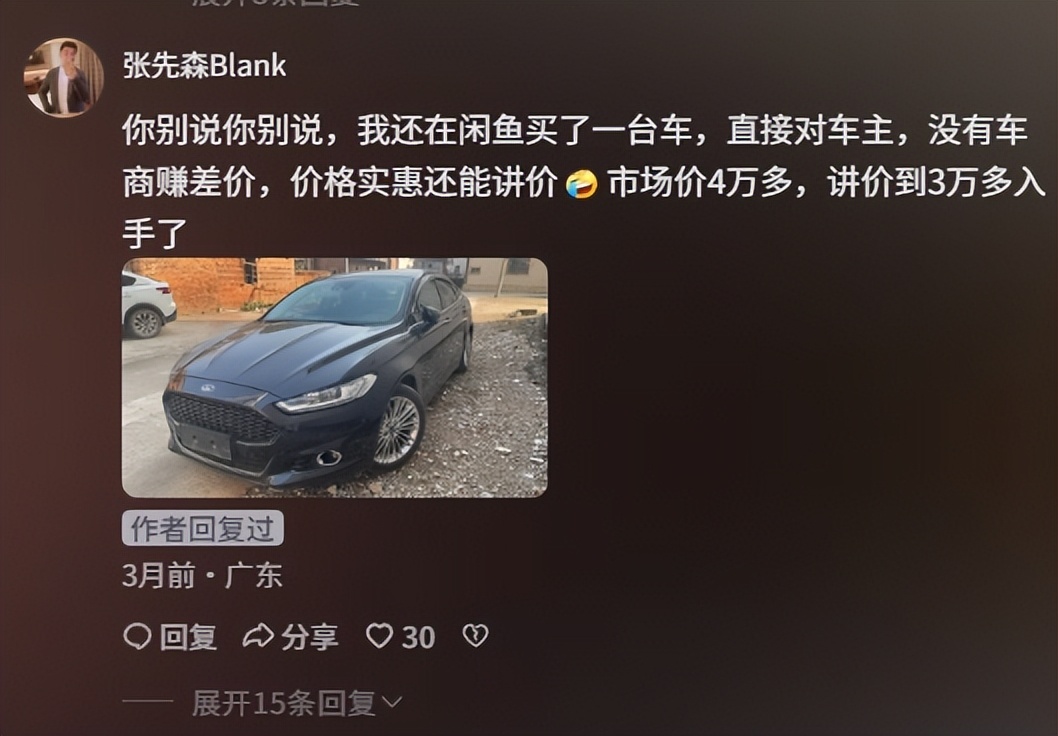1058x736 pixels.
Task: Tap the laughing emoji in the comment
Action: click(582, 183)
